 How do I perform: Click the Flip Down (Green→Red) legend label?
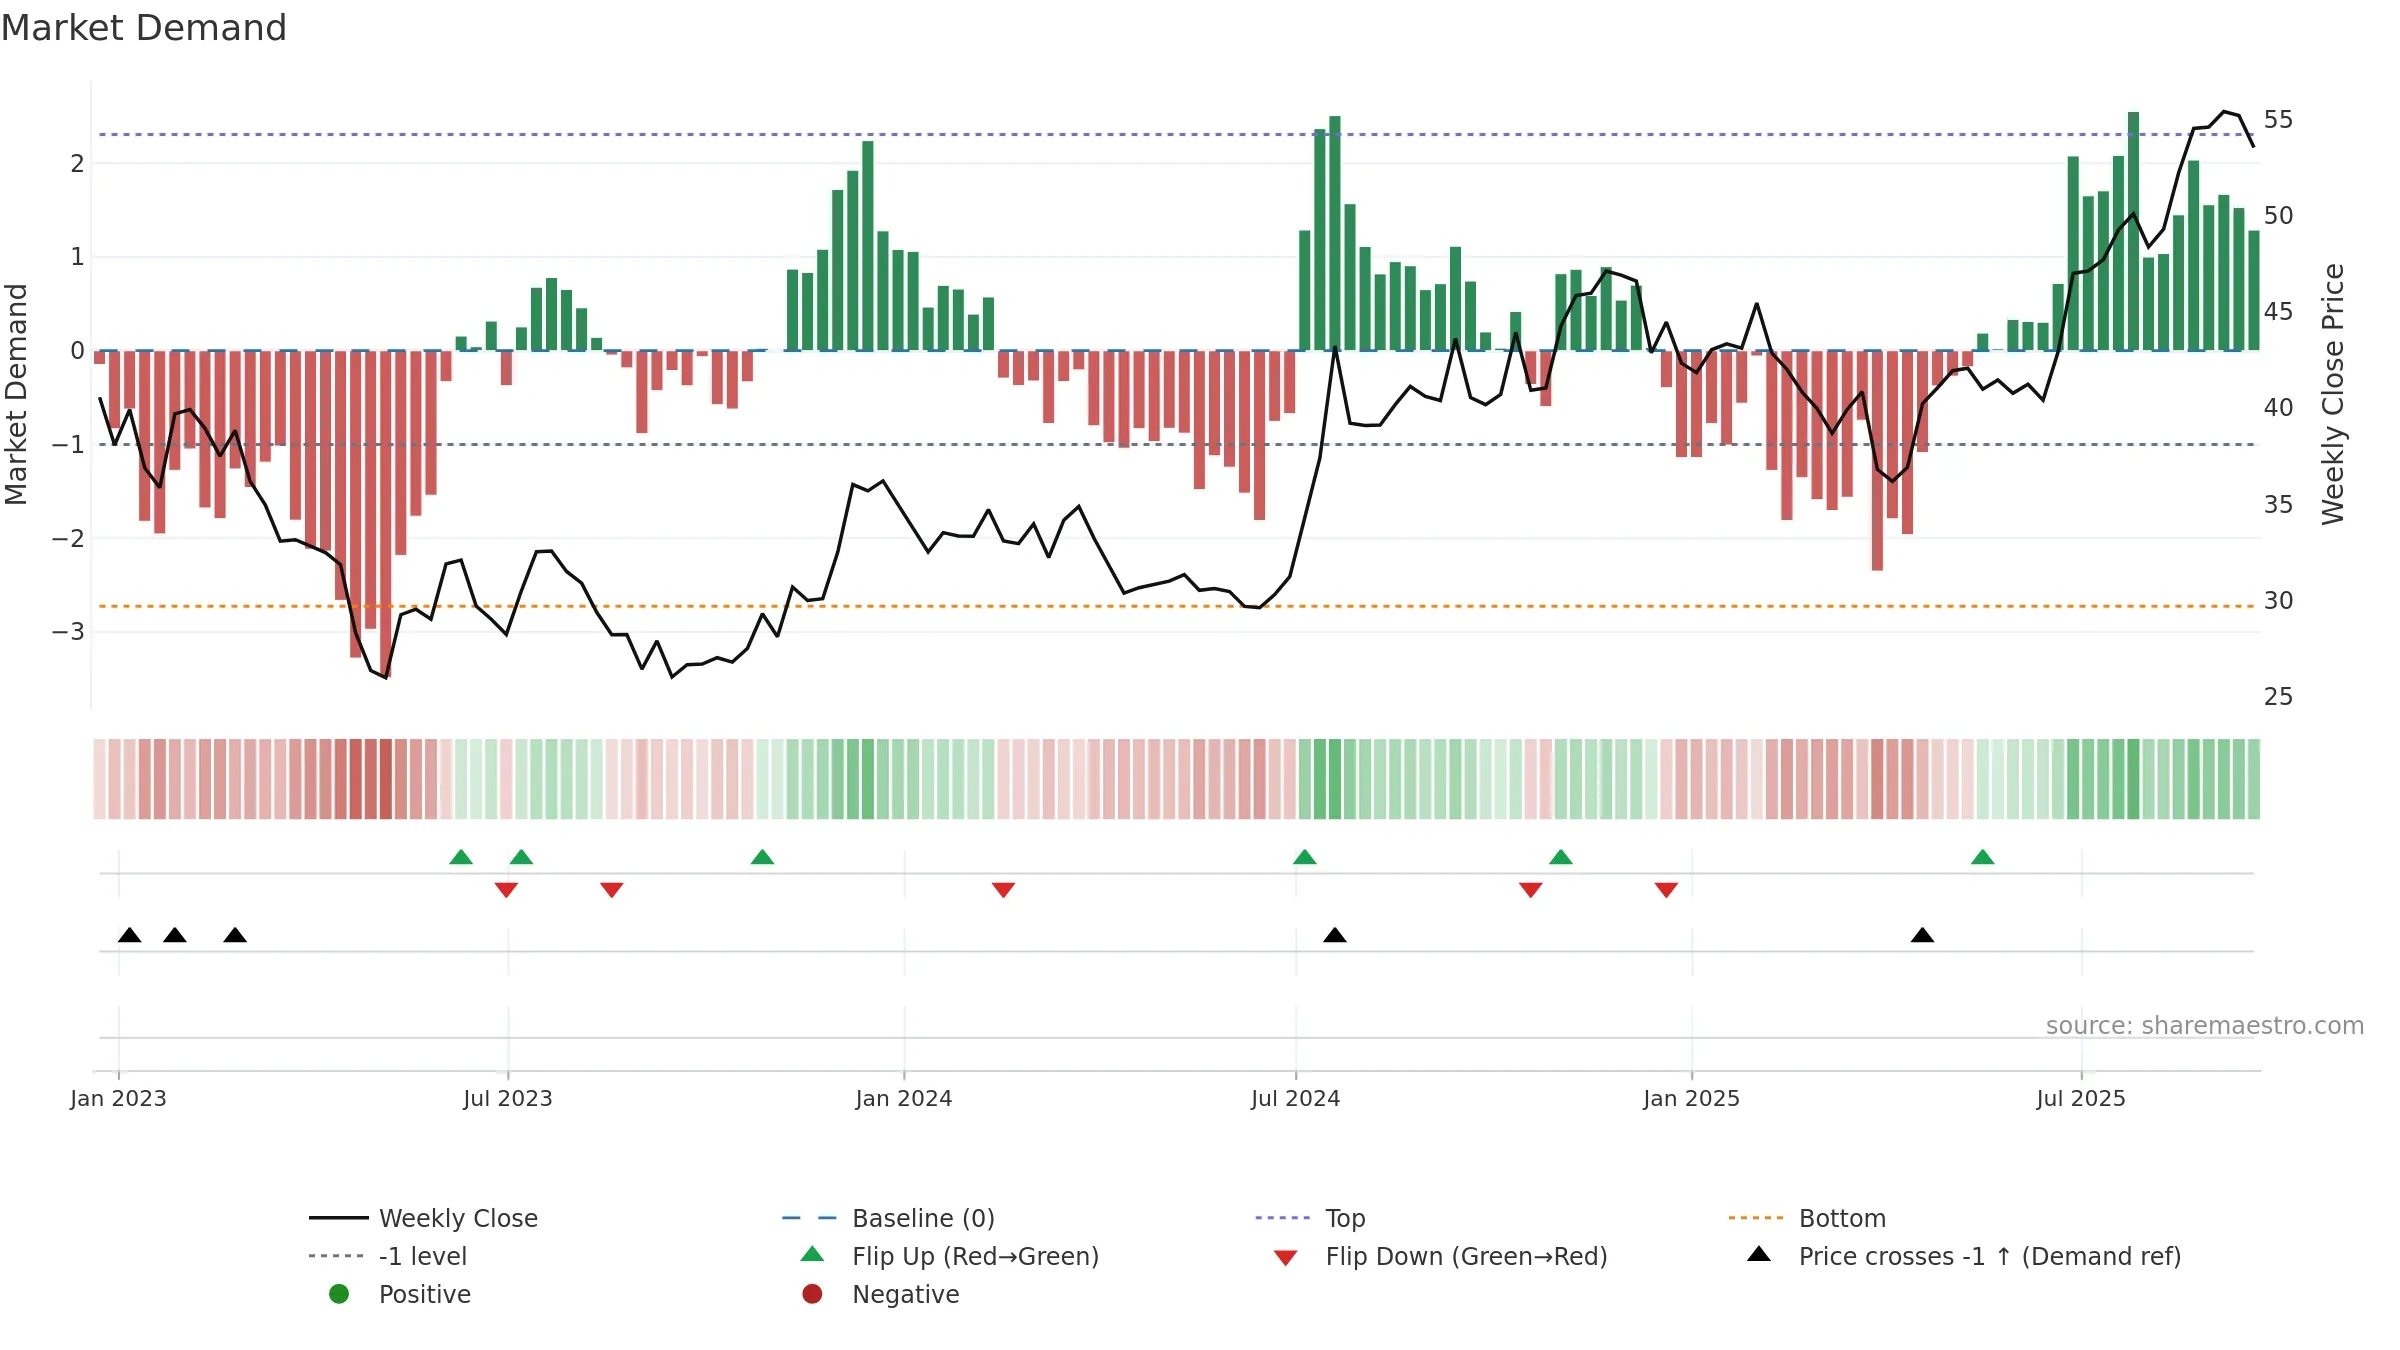(1466, 1256)
